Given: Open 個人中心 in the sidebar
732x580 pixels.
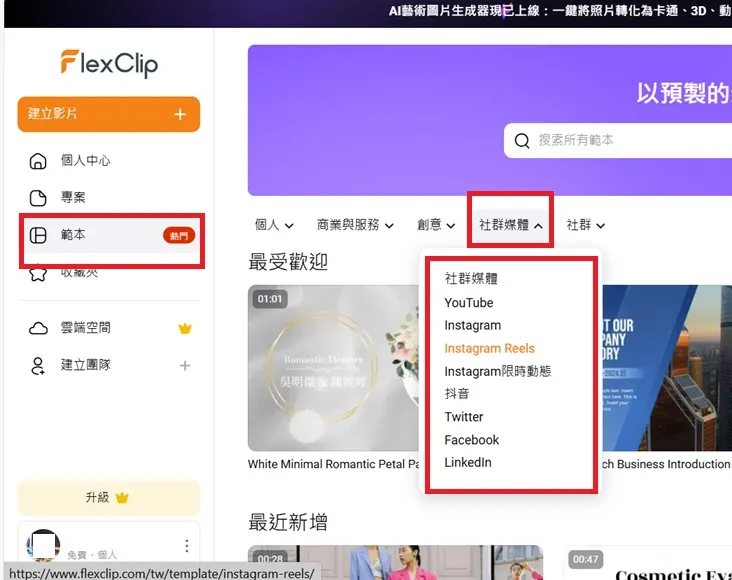Looking at the screenshot, I should click(x=109, y=161).
